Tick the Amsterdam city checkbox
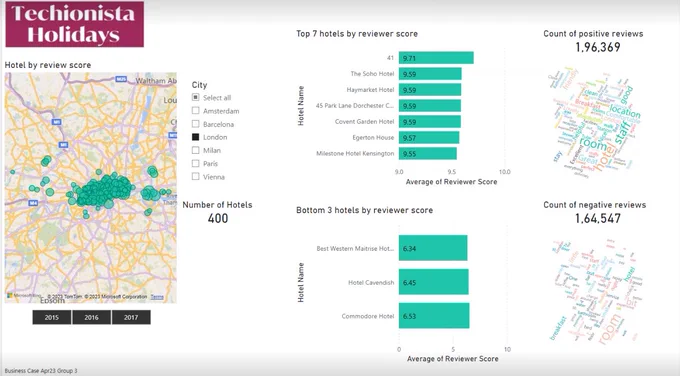 point(196,111)
